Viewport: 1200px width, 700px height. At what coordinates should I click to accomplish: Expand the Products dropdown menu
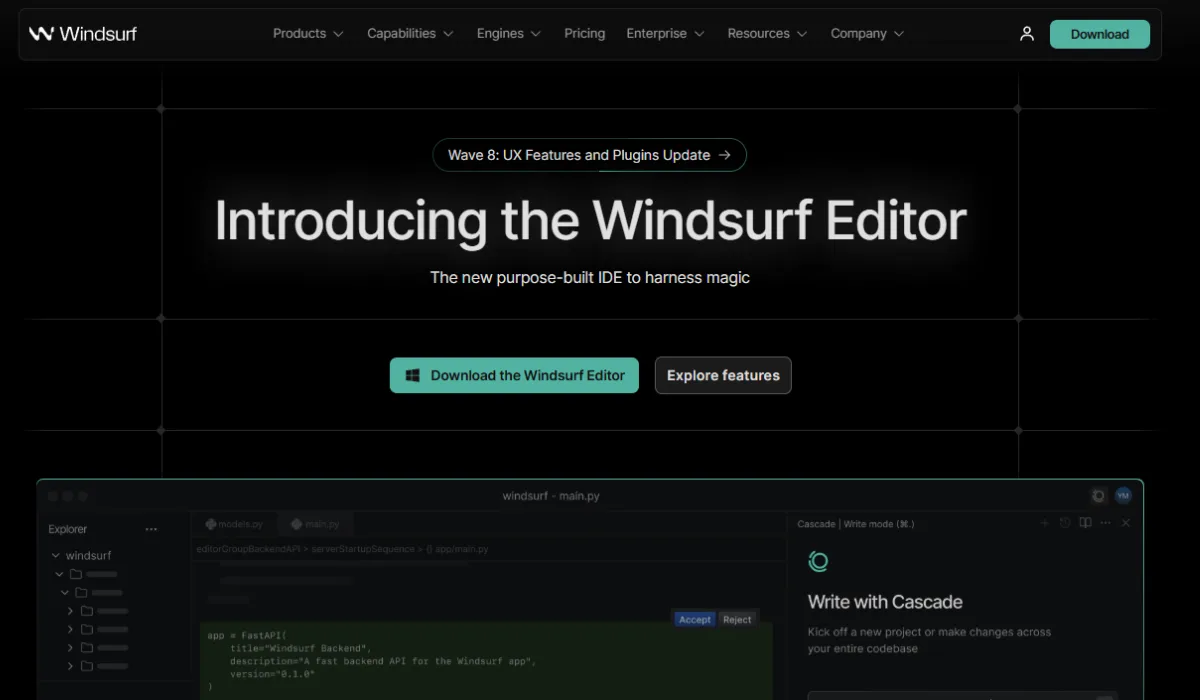(308, 34)
